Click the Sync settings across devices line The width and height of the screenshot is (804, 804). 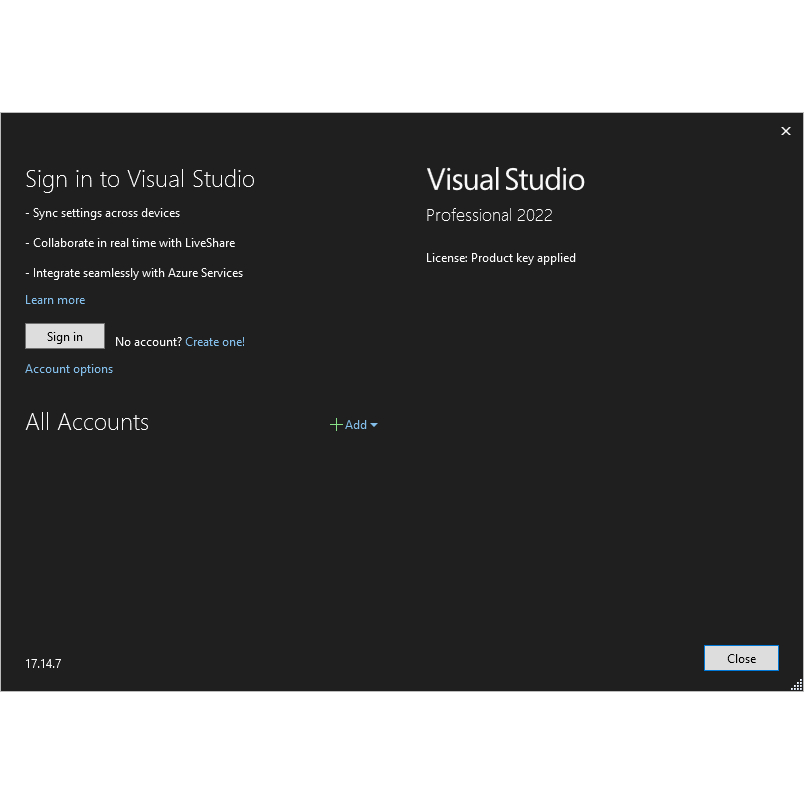(x=103, y=213)
